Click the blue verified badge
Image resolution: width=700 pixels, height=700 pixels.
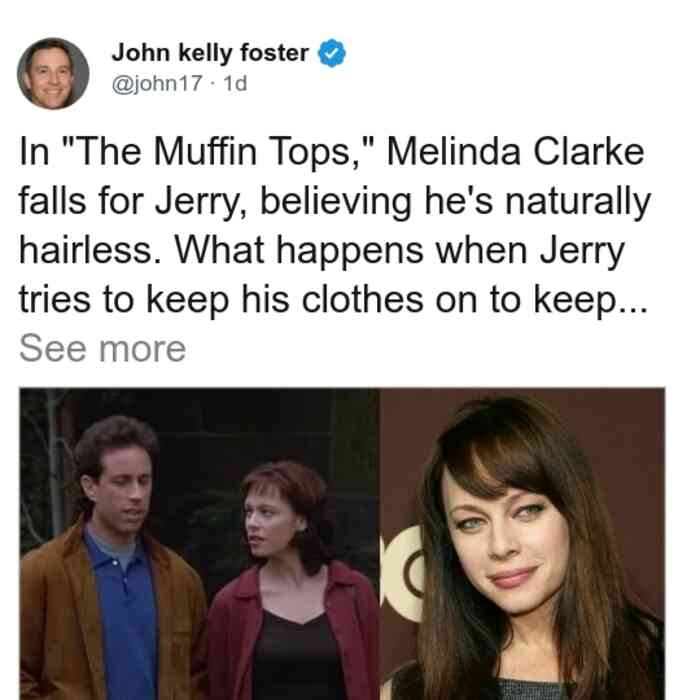pos(332,53)
